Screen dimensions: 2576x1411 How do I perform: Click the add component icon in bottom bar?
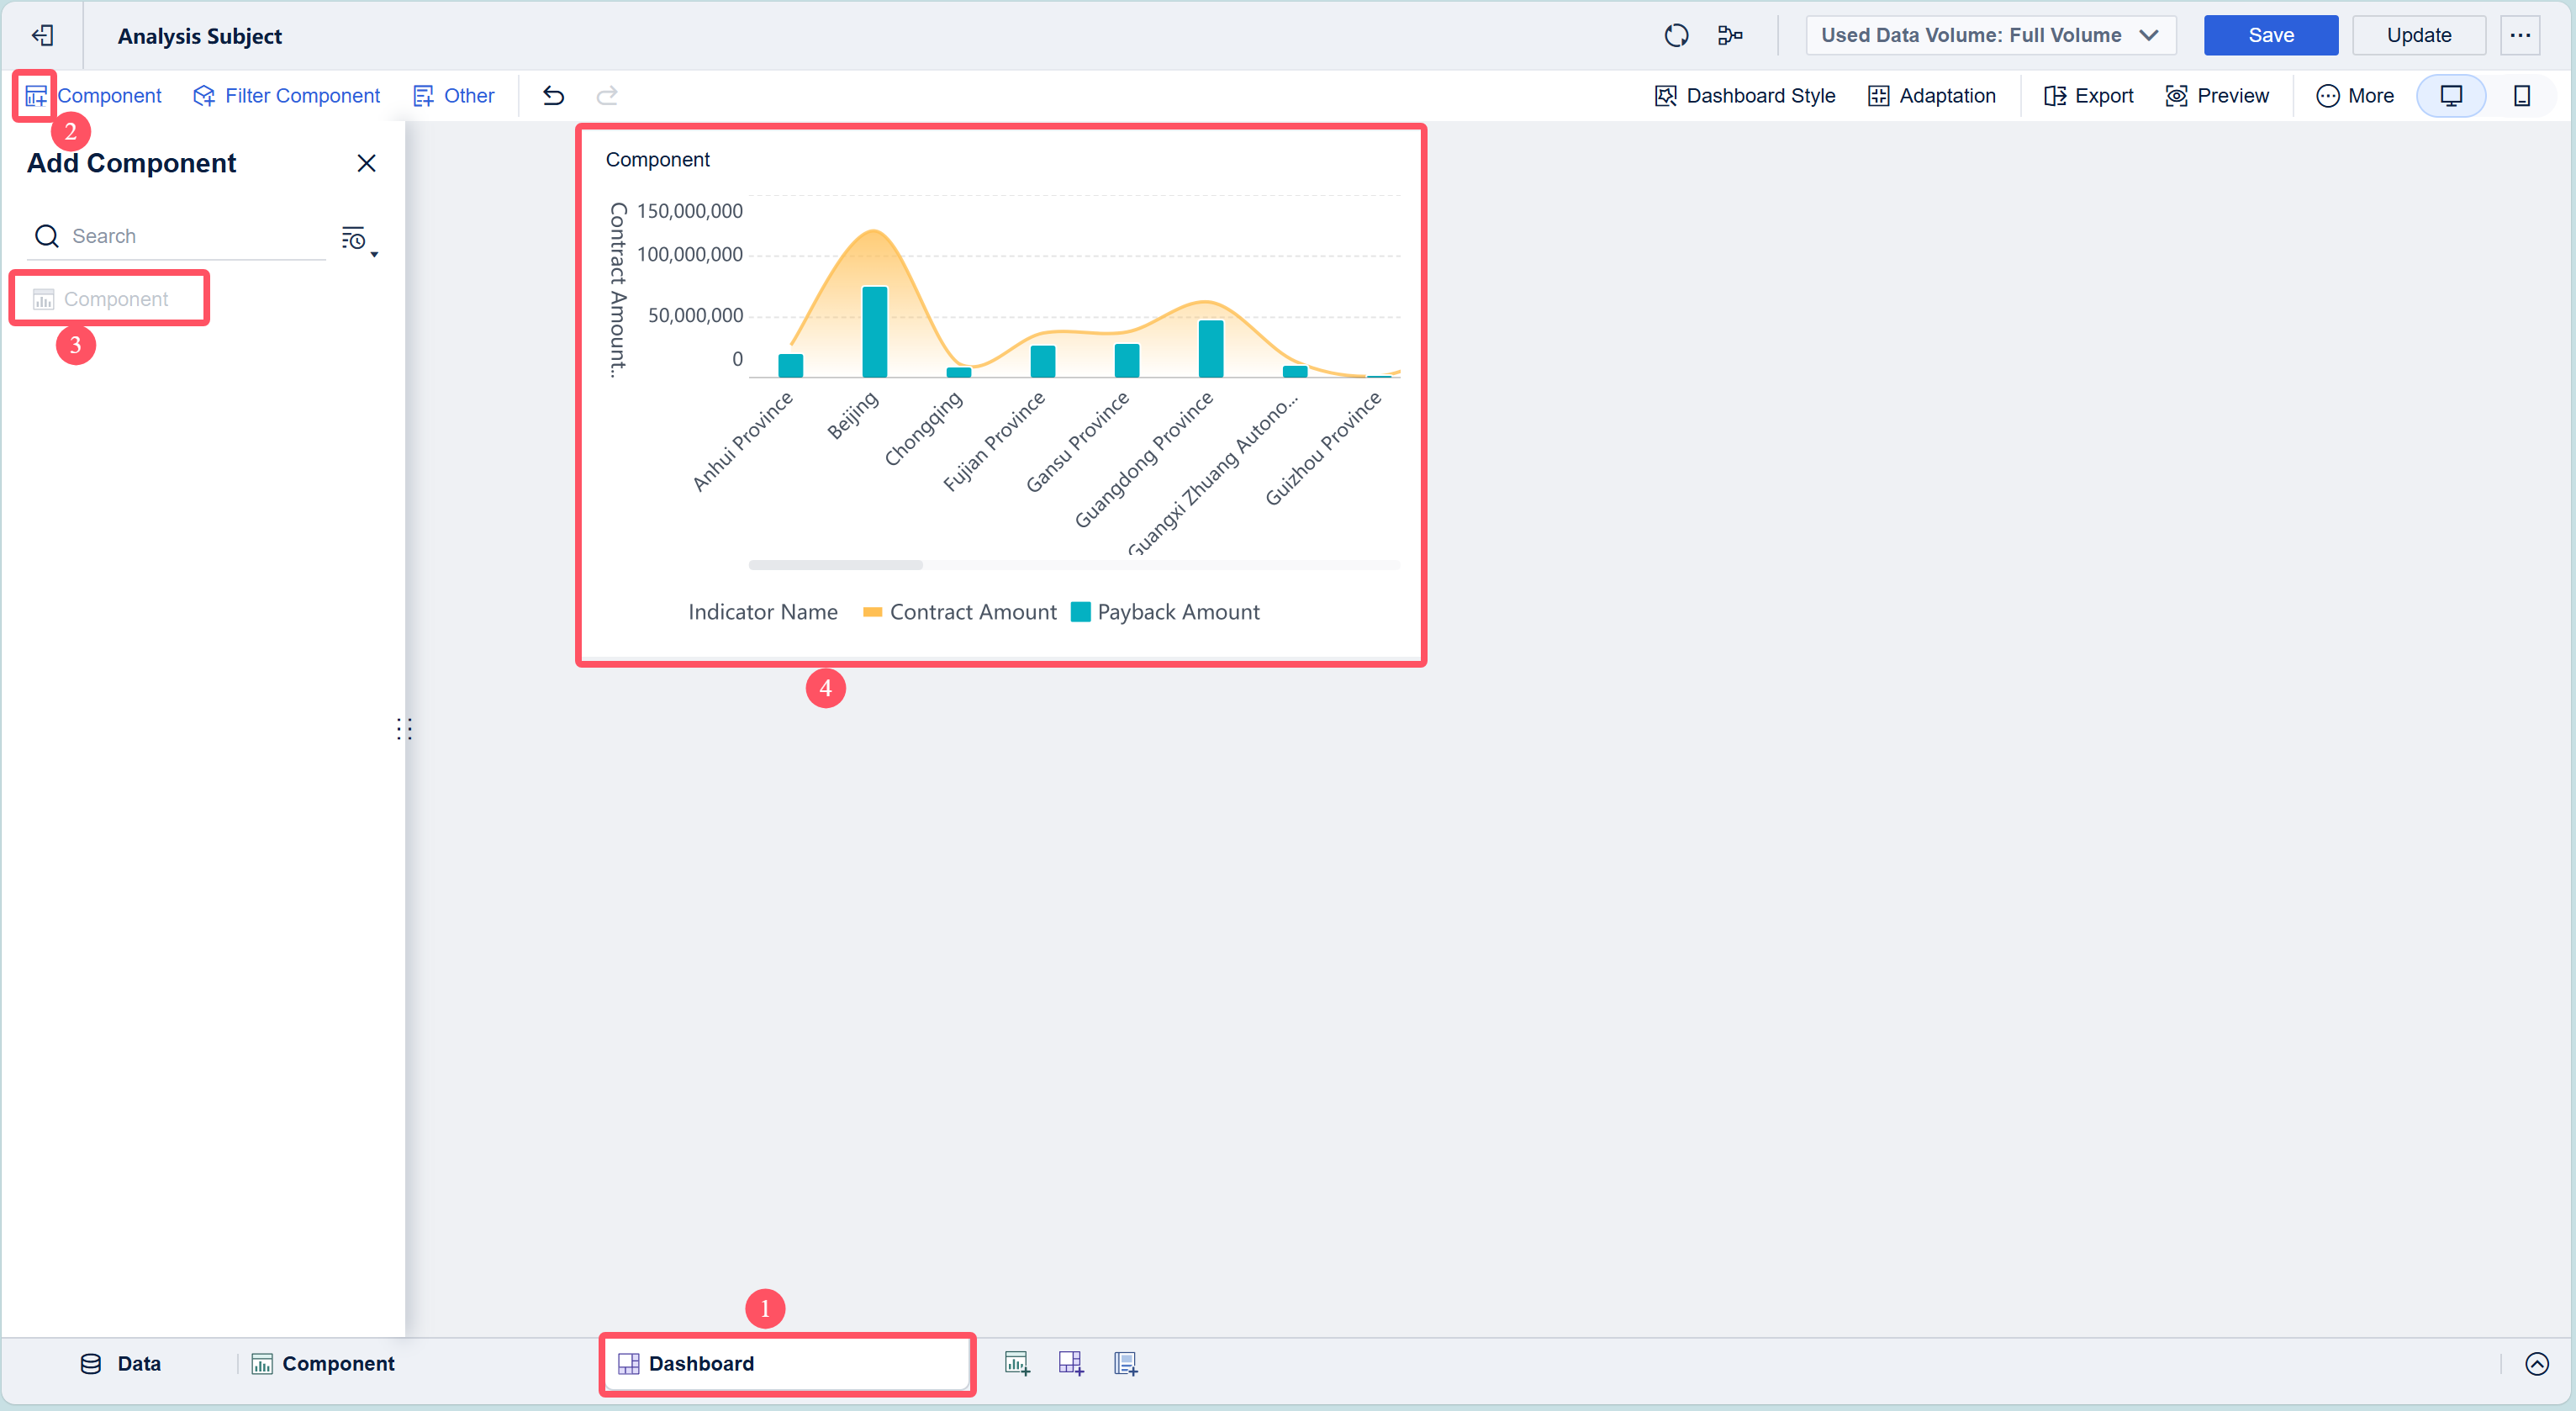click(1017, 1364)
